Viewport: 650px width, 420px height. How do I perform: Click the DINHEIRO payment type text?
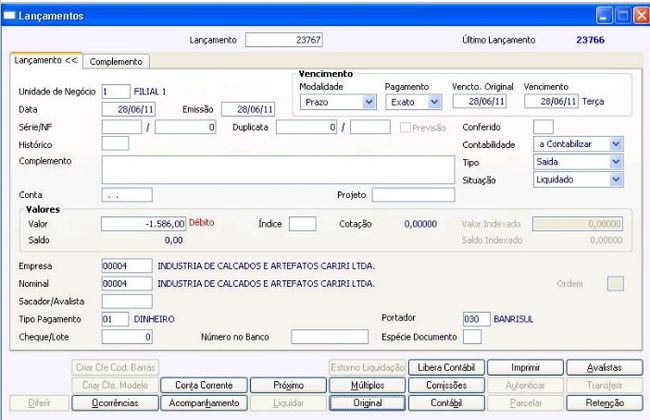pyautogui.click(x=154, y=319)
